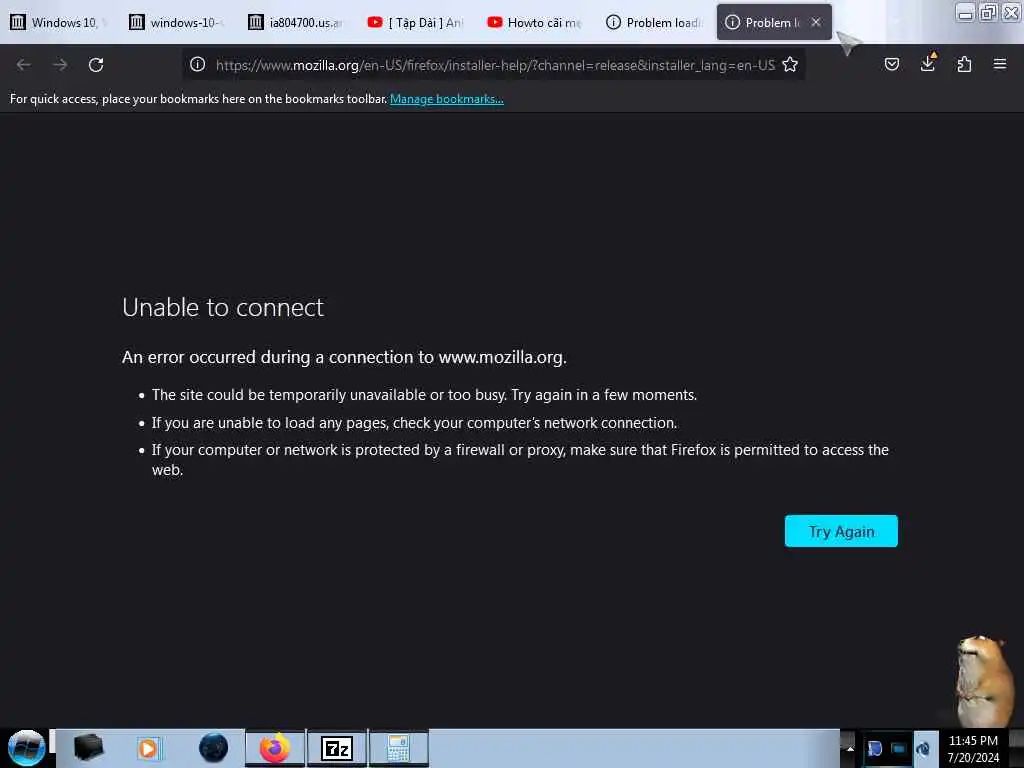The width and height of the screenshot is (1024, 768).
Task: Switch to the first Problem loading tab
Action: coord(655,22)
